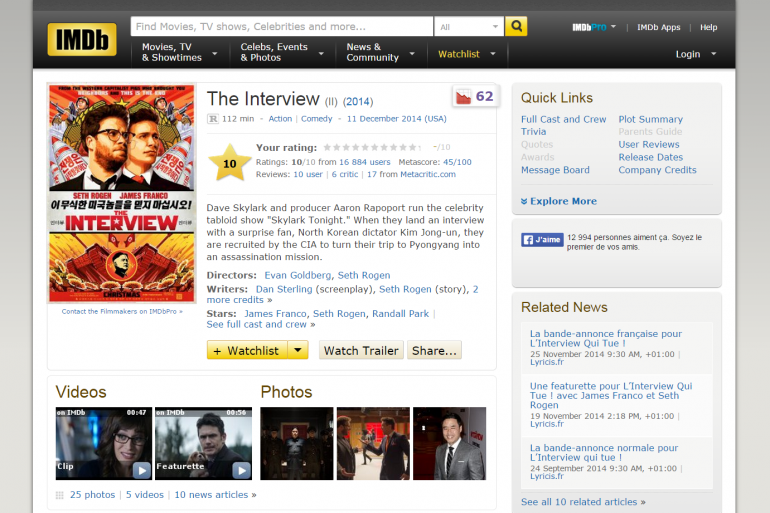Screen dimensions: 770x513
Task: Open news 'La bande-annonce française pour L'Interview Qui Tue'
Action: tap(605, 338)
